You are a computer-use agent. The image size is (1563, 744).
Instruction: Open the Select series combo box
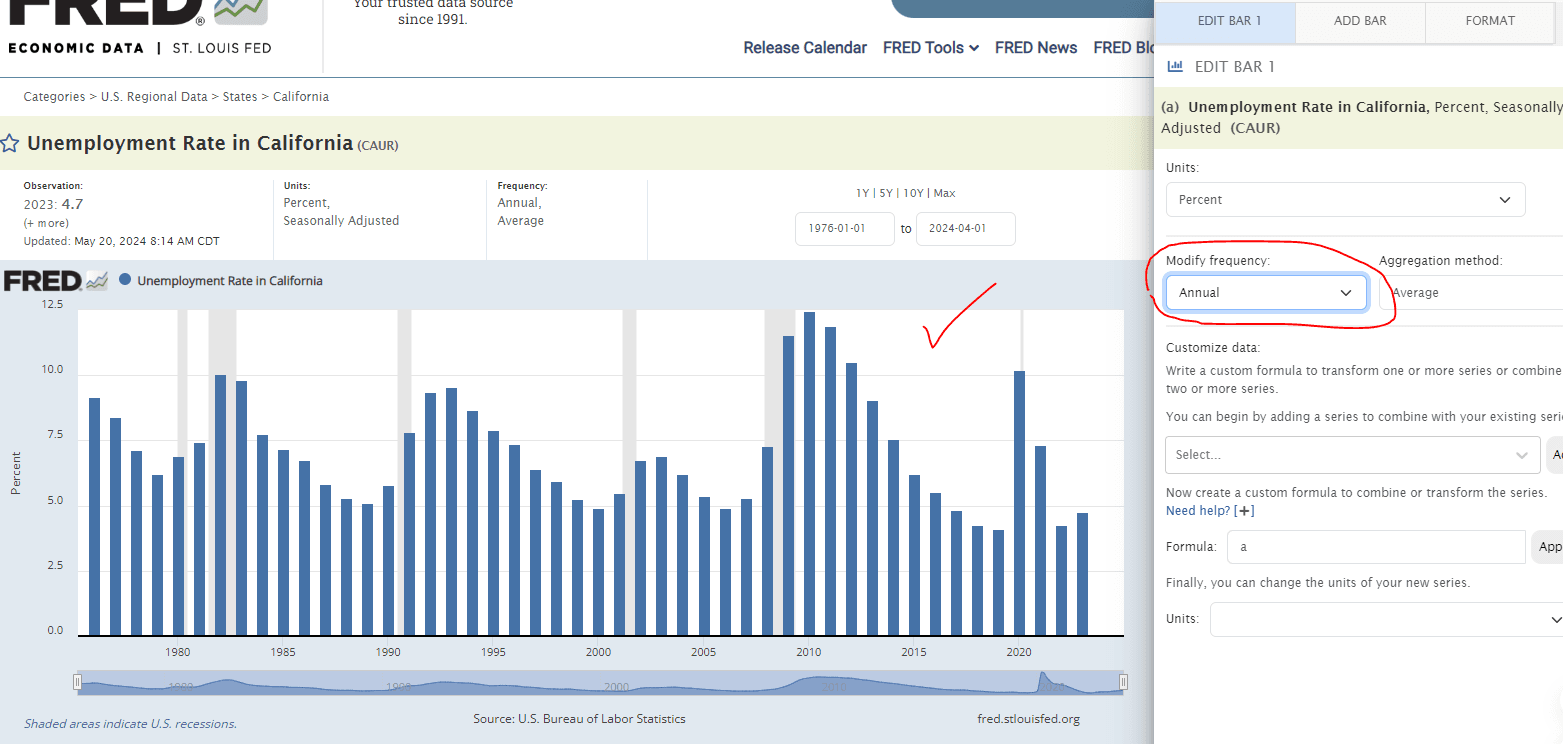click(x=1351, y=455)
